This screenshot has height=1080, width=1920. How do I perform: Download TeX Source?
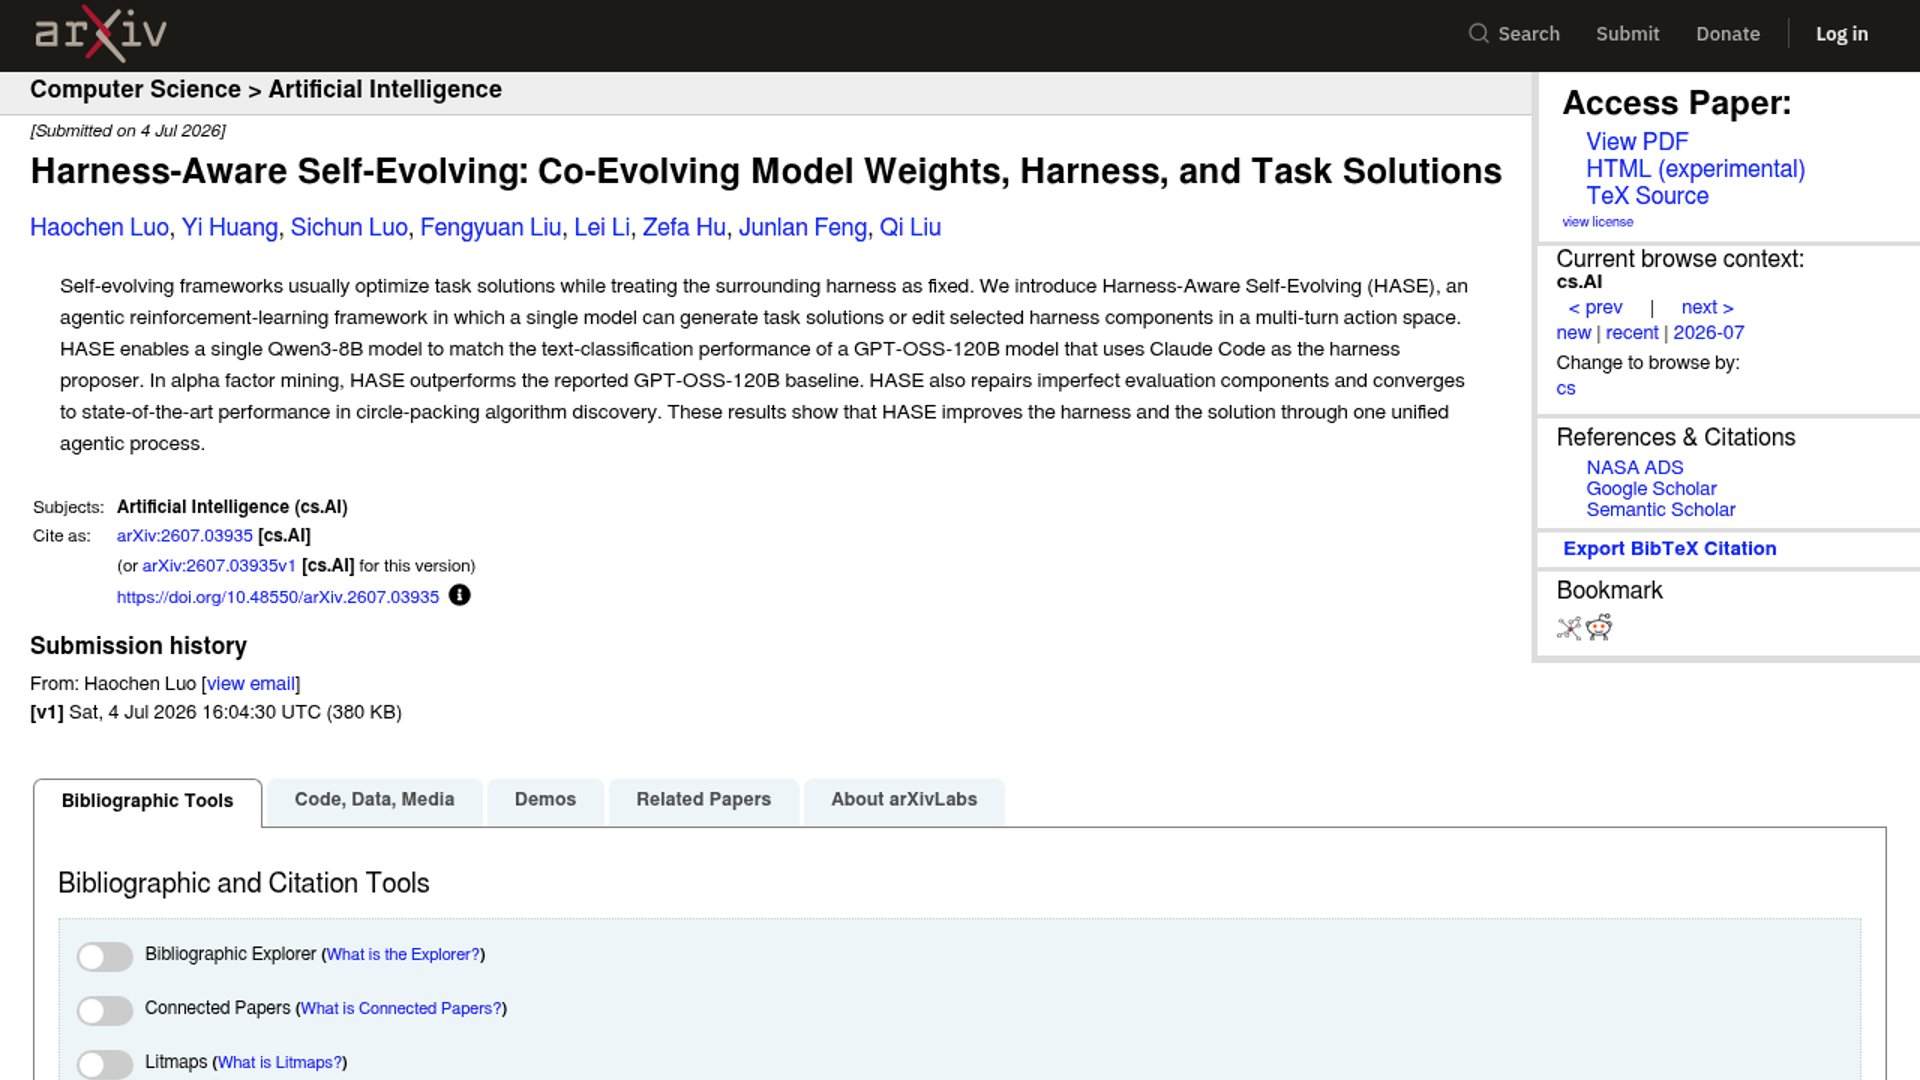point(1647,196)
